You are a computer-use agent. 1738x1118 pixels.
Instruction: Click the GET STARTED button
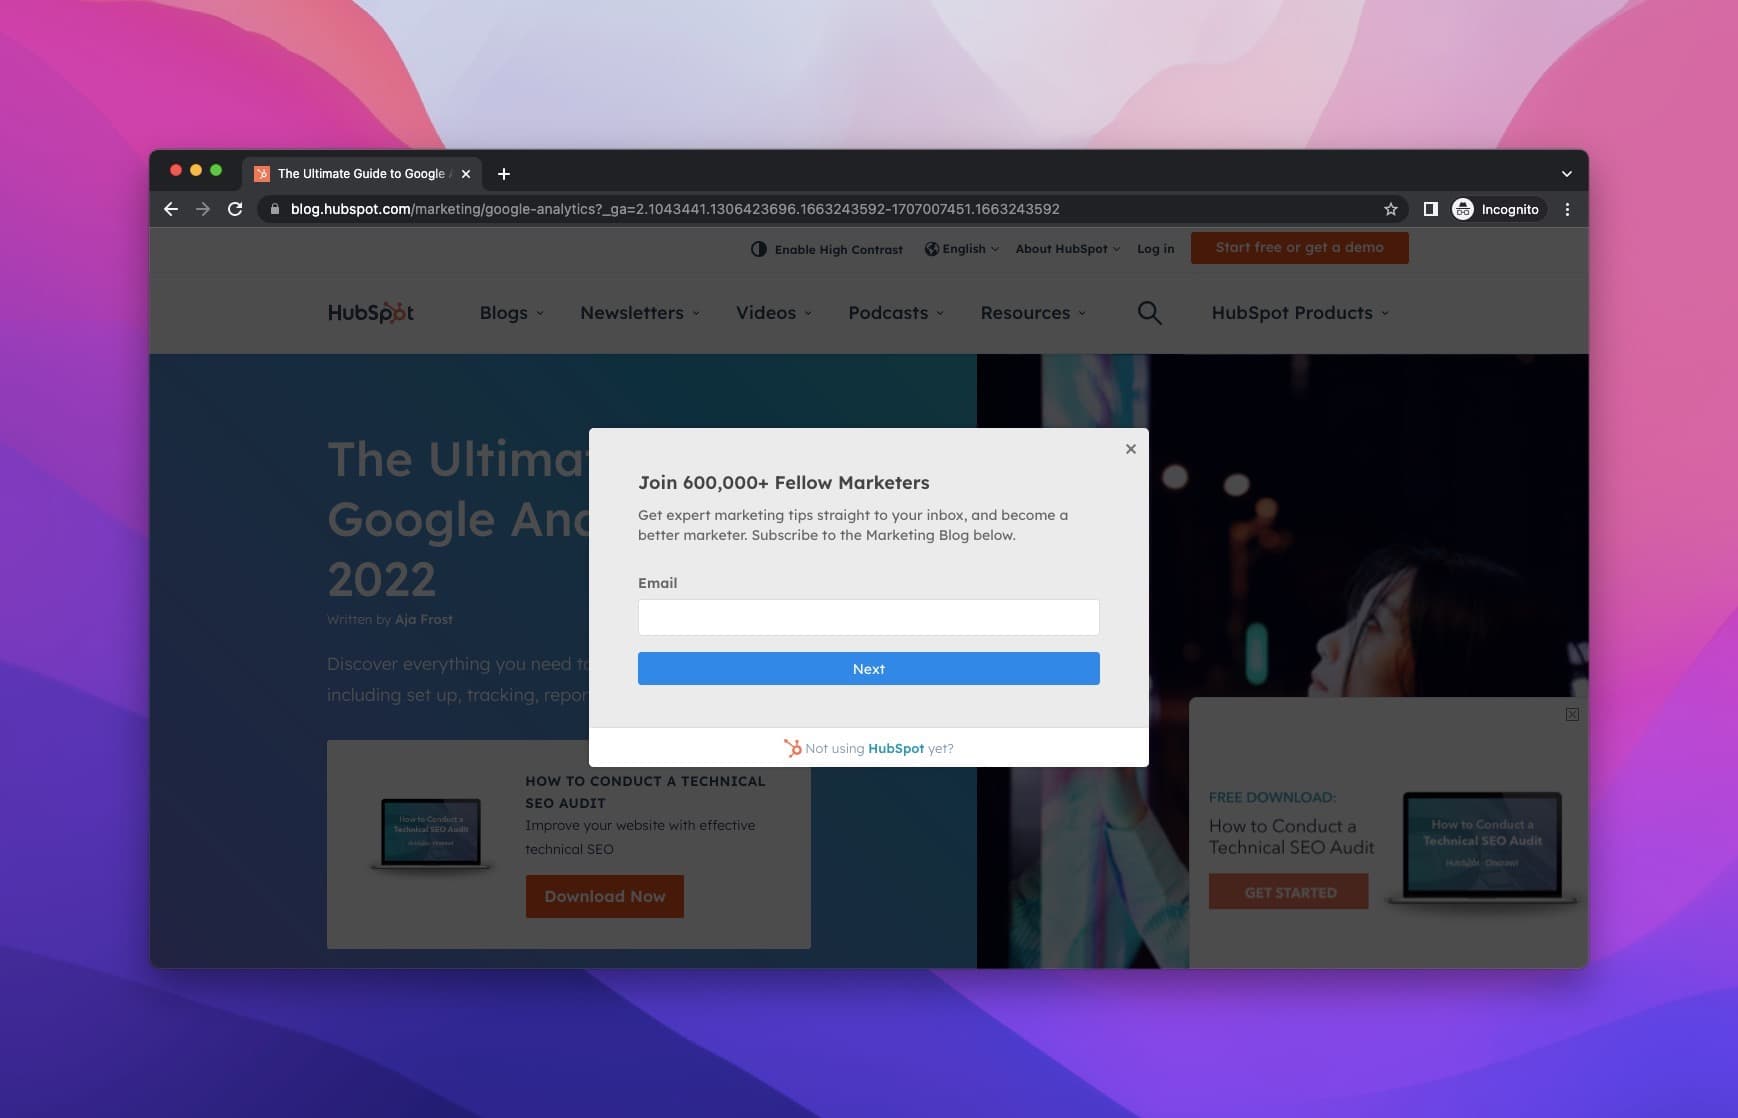pos(1289,892)
